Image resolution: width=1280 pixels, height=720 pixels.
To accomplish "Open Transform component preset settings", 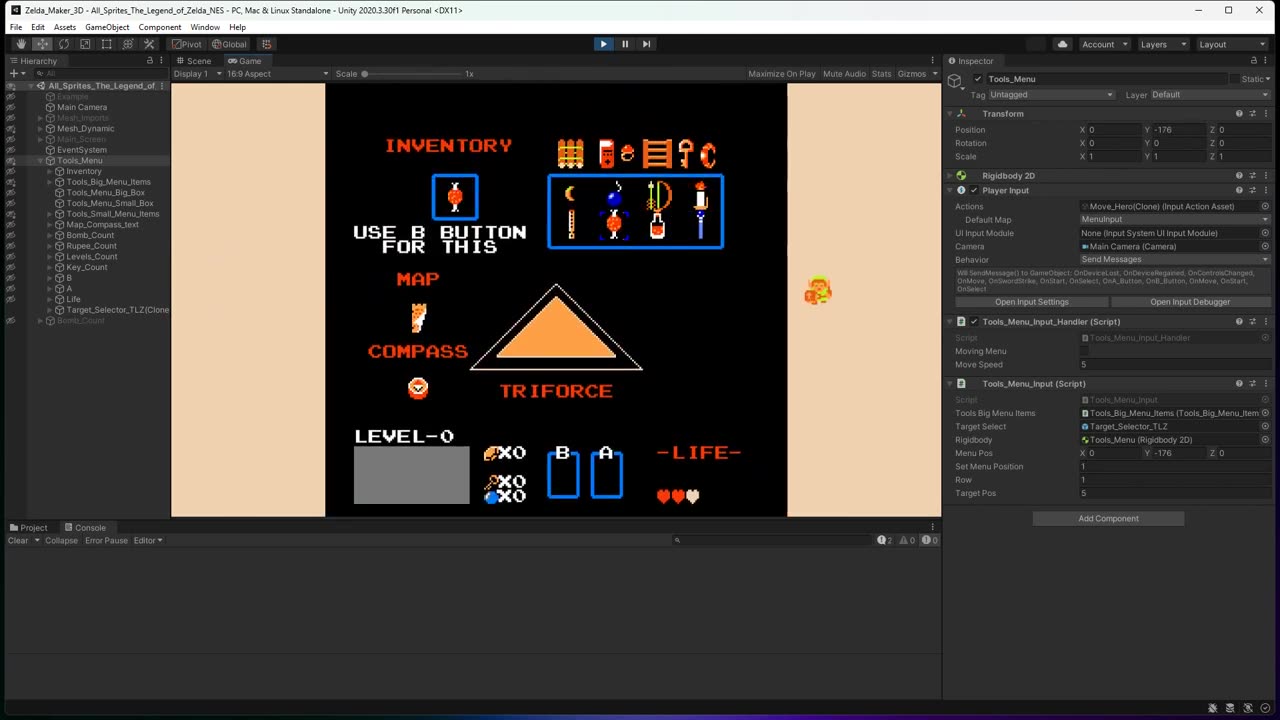I will click(x=1252, y=114).
